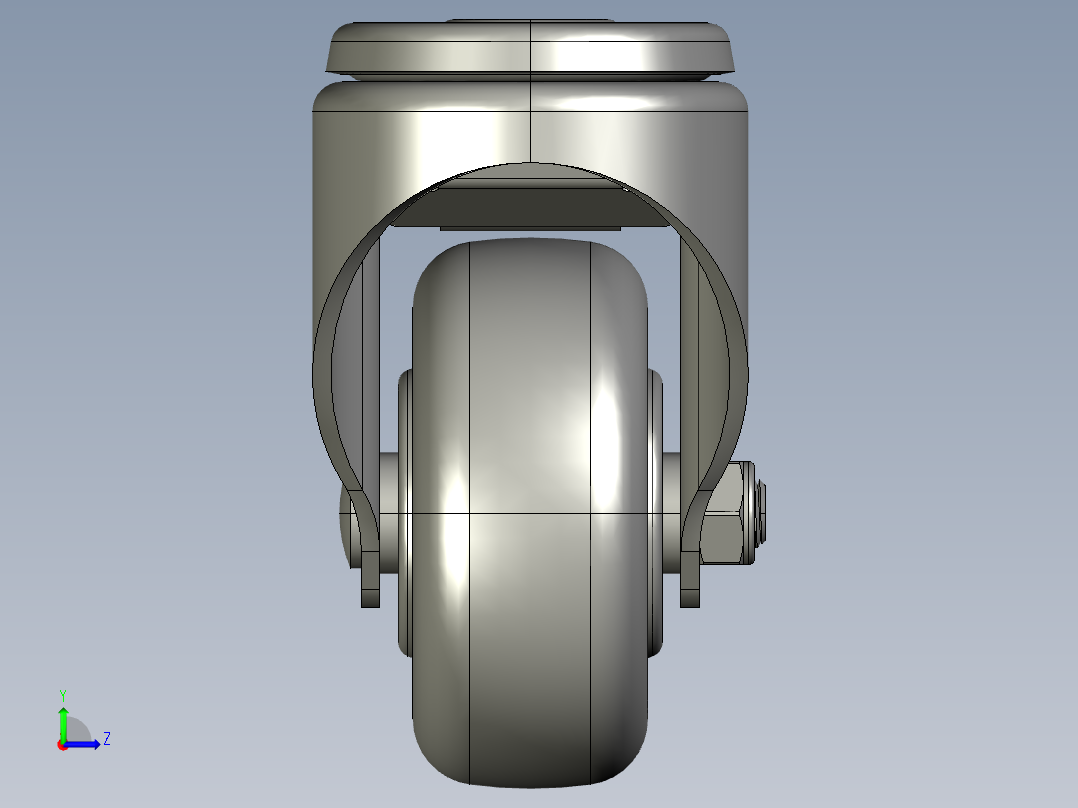Click the green Y axis arrow
Viewport: 1078px width, 808px height.
63,726
